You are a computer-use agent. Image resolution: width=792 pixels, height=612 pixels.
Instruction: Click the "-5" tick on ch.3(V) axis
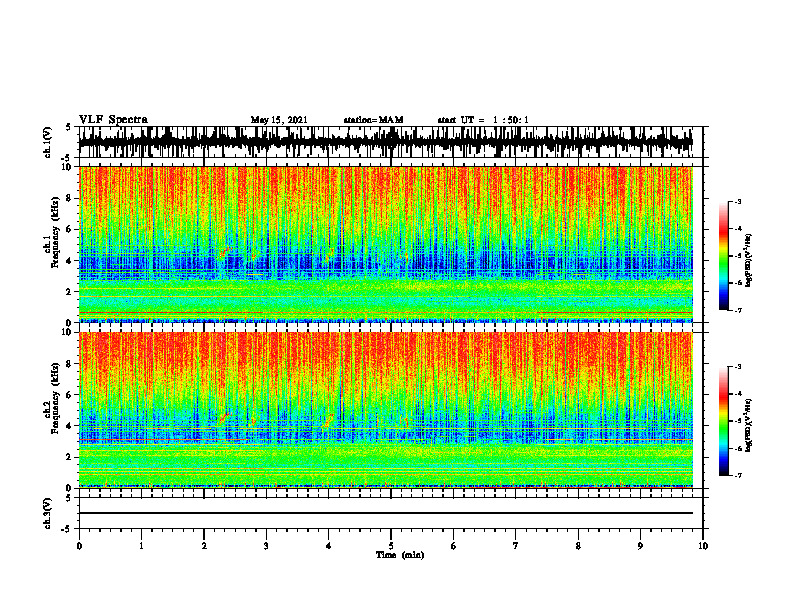(68, 529)
